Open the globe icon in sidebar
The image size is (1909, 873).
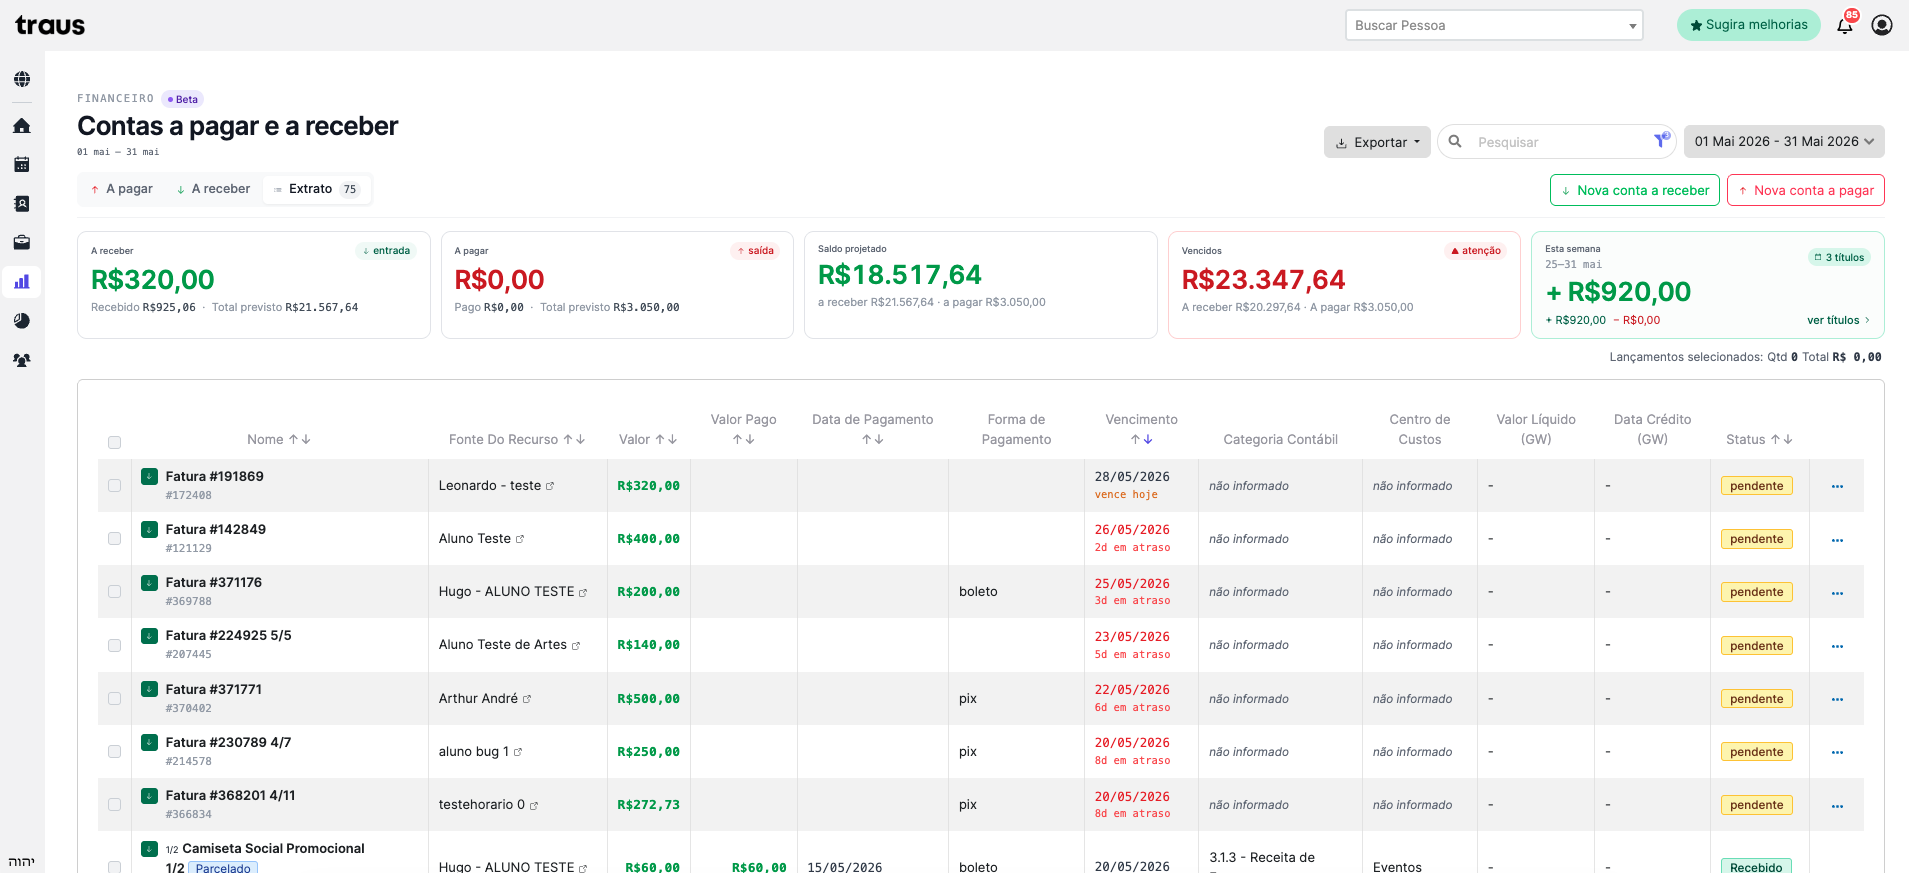pyautogui.click(x=21, y=79)
